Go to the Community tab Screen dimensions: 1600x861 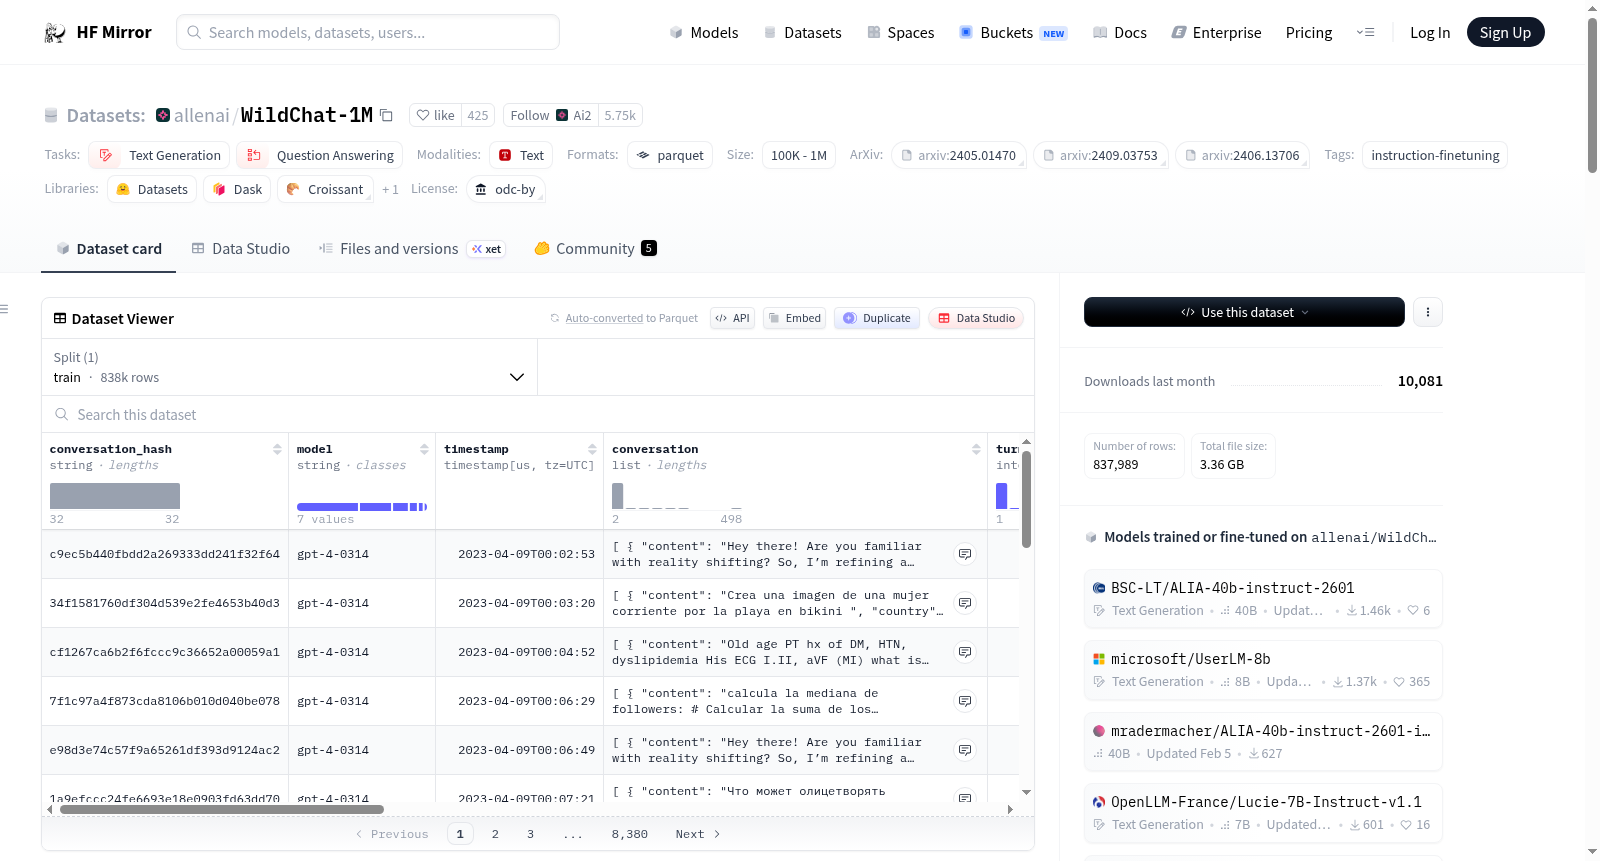(x=595, y=249)
